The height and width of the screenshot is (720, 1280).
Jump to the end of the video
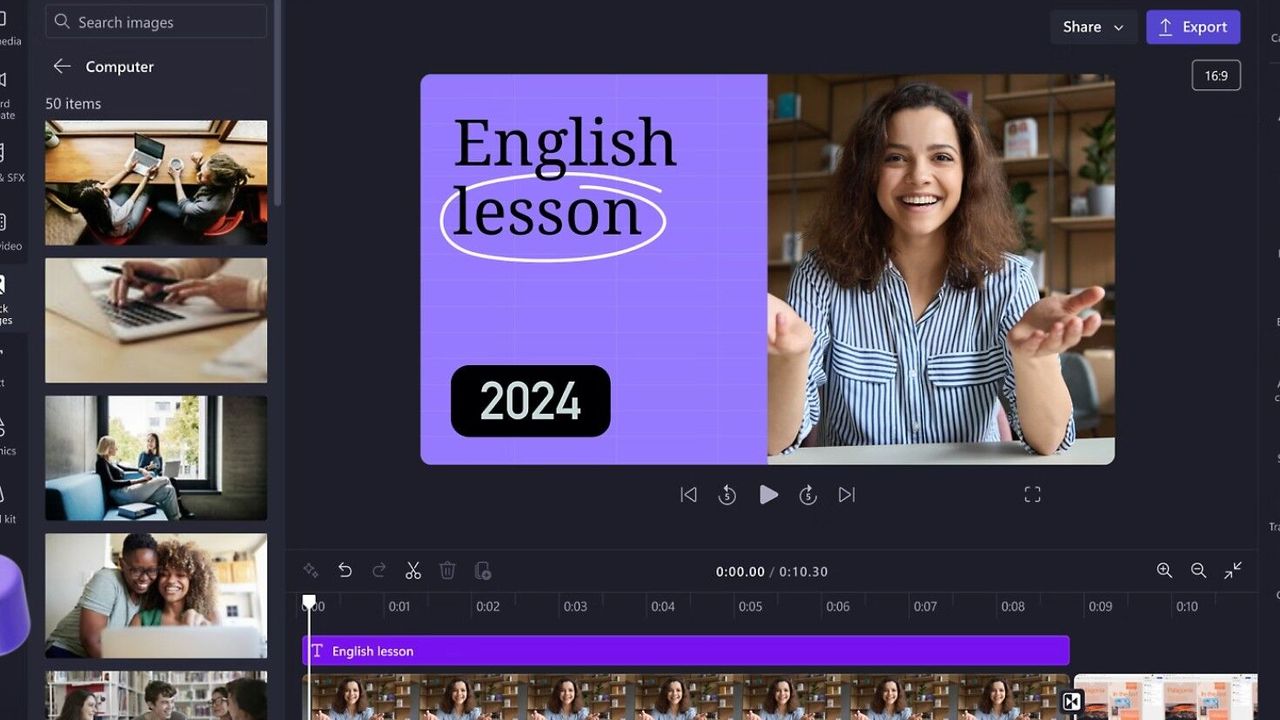(847, 495)
